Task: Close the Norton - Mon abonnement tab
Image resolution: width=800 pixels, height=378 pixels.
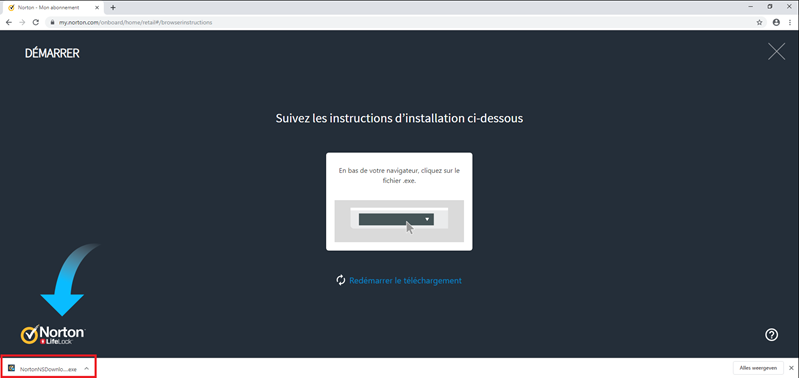Action: [x=97, y=8]
